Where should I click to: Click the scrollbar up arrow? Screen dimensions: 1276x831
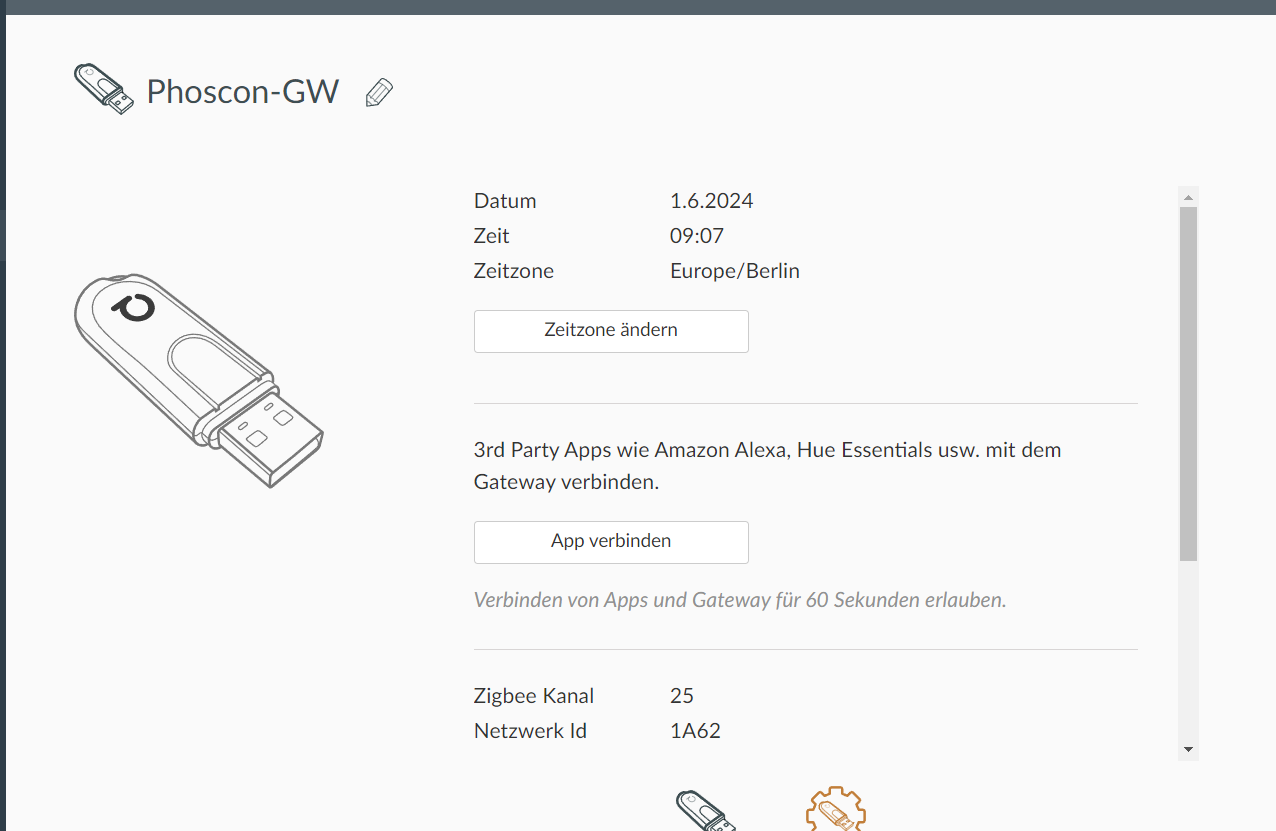pyautogui.click(x=1188, y=196)
